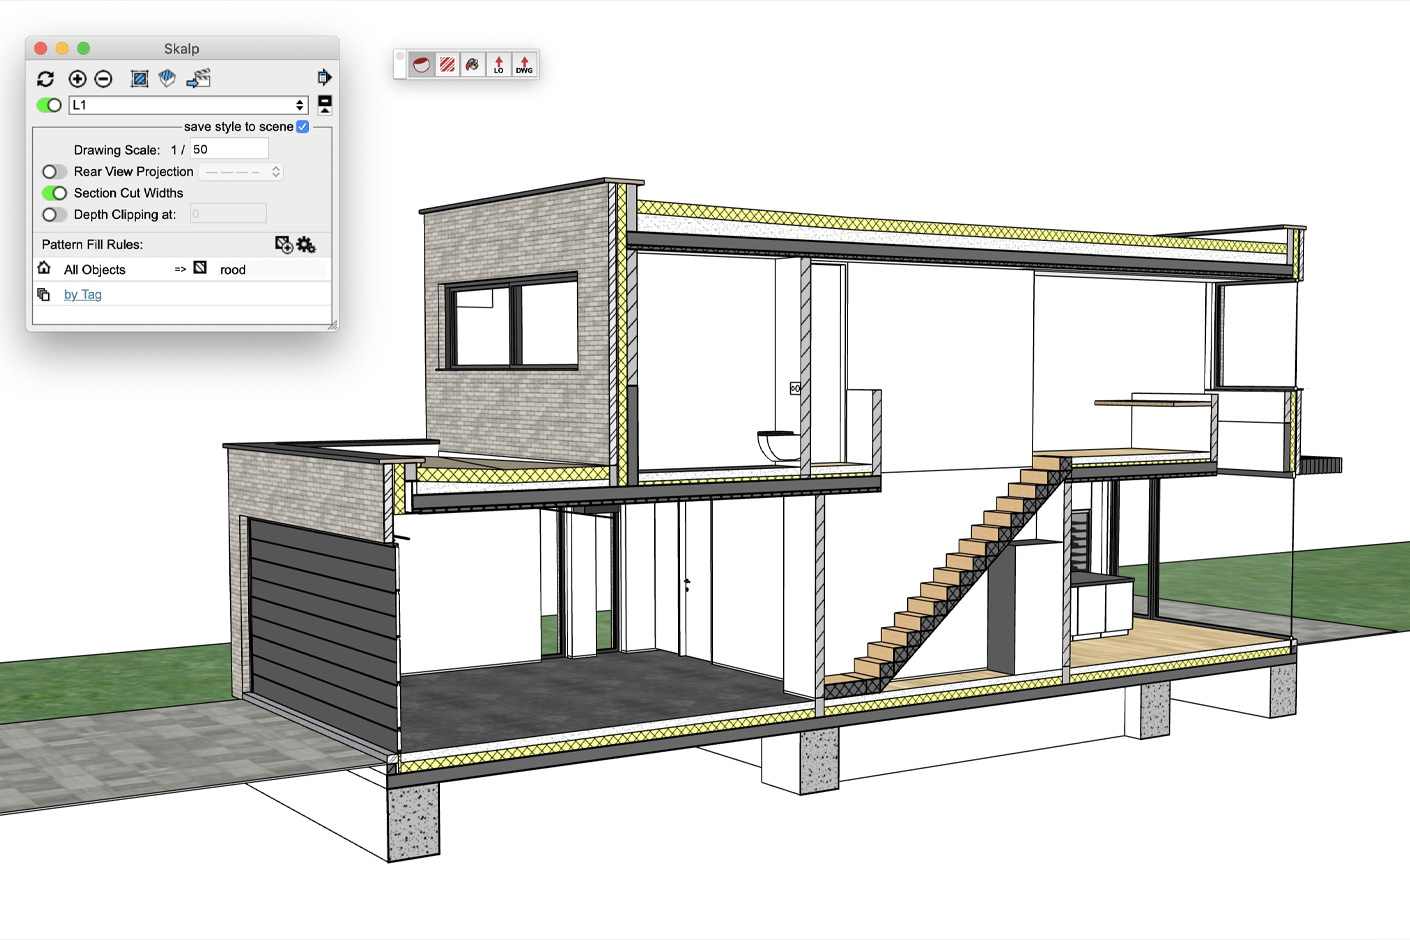Image resolution: width=1410 pixels, height=940 pixels.
Task: Uncheck save style to scene
Action: 303,127
